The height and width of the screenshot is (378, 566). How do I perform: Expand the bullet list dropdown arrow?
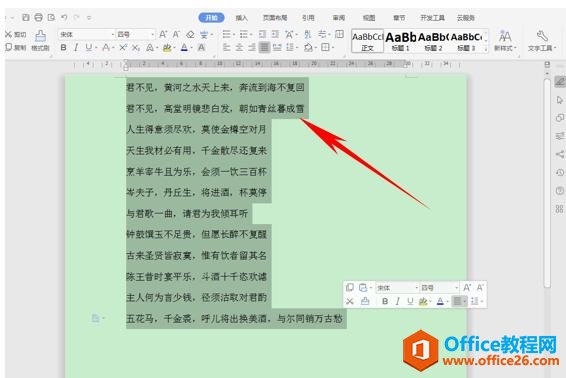(234, 35)
